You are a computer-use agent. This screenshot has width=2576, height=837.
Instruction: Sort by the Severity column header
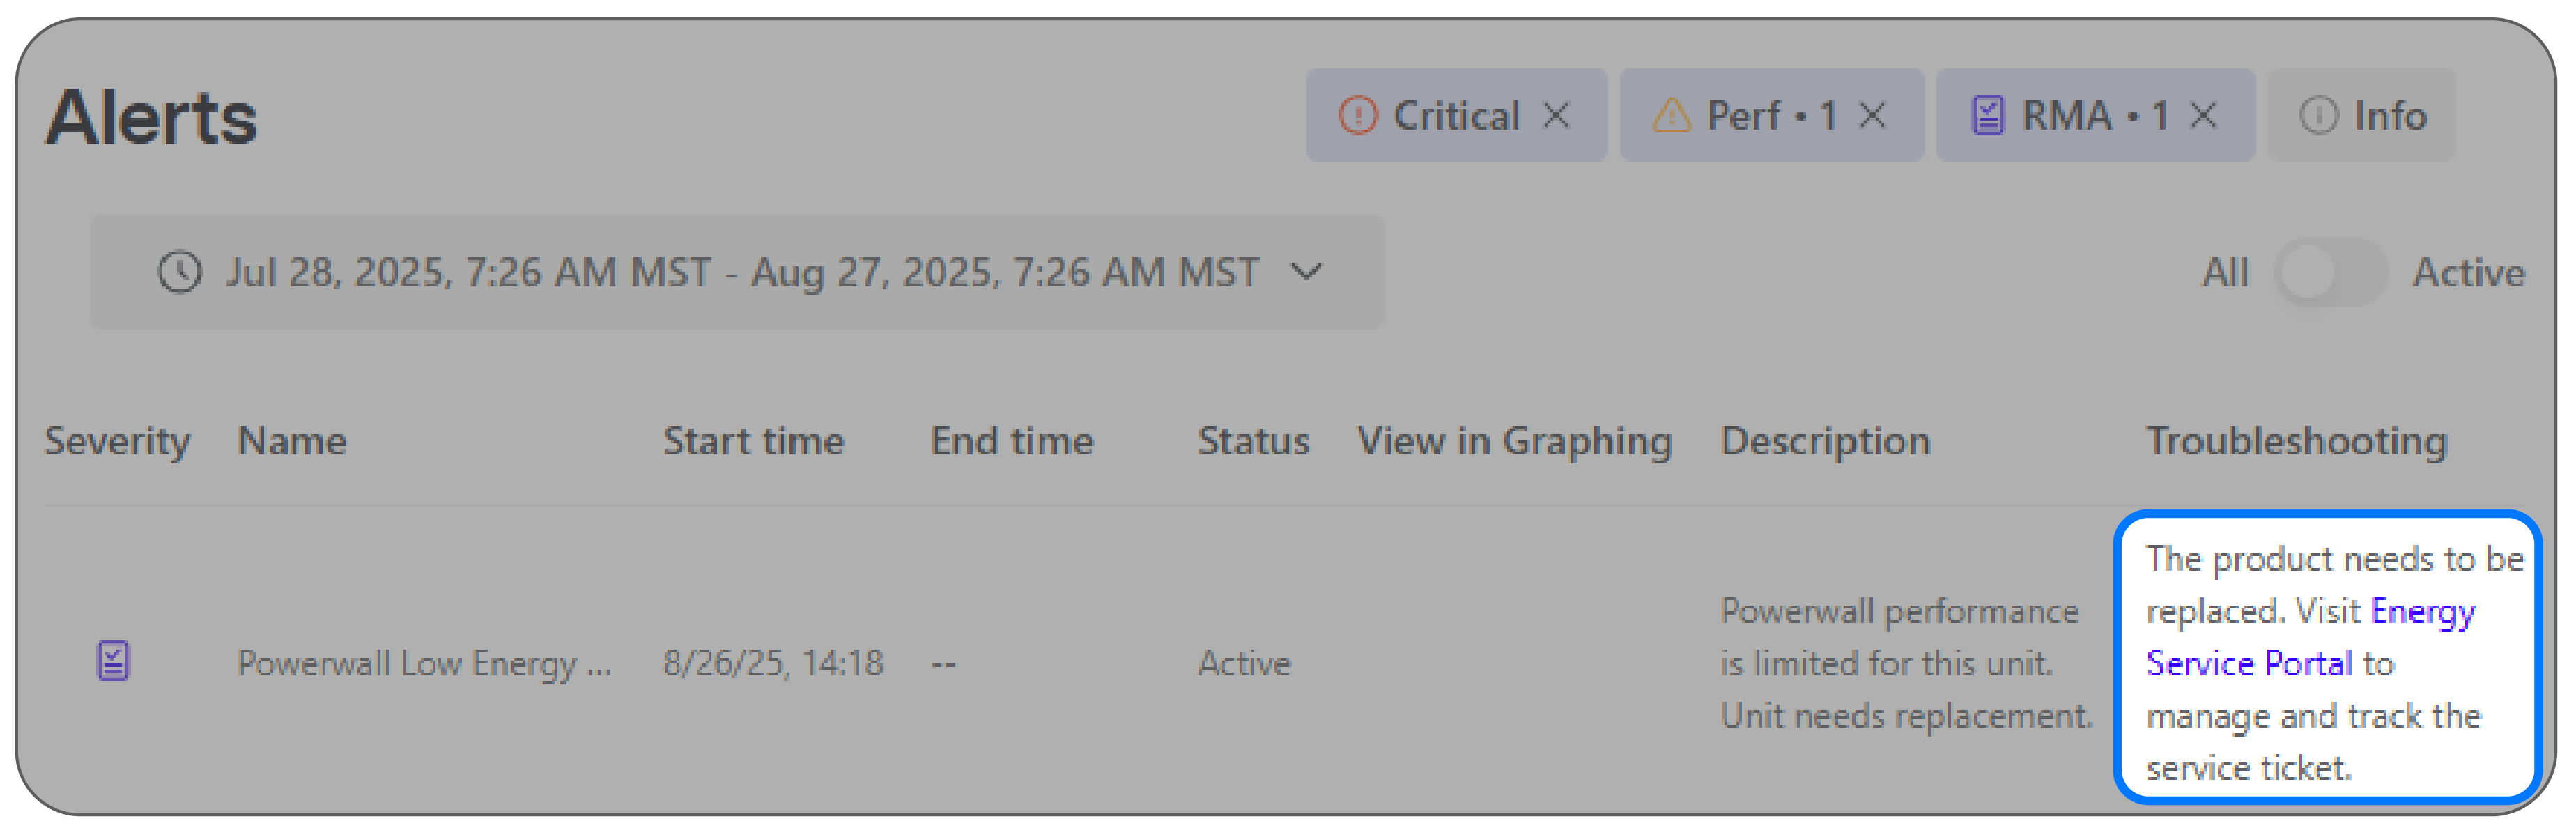point(117,442)
